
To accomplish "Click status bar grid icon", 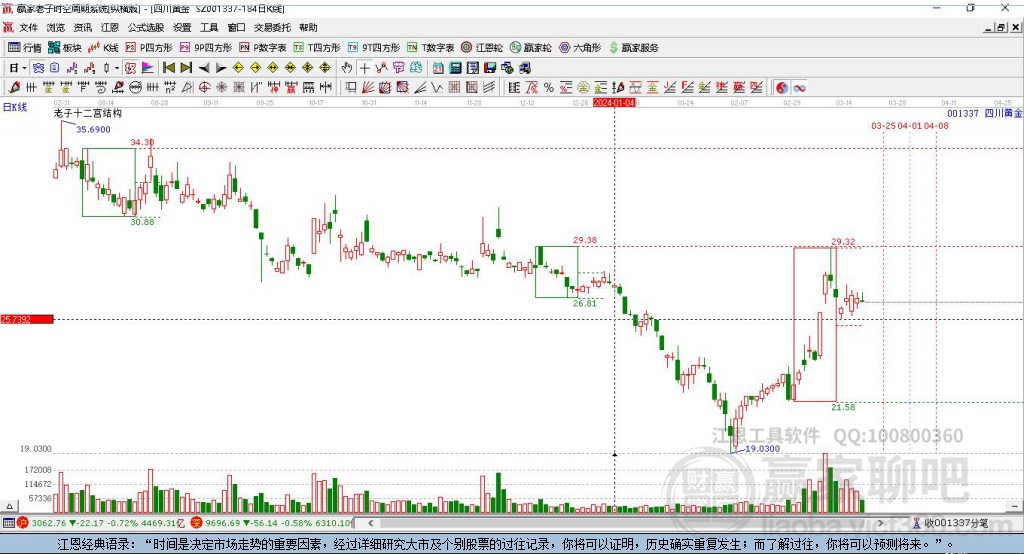I will click(8, 523).
